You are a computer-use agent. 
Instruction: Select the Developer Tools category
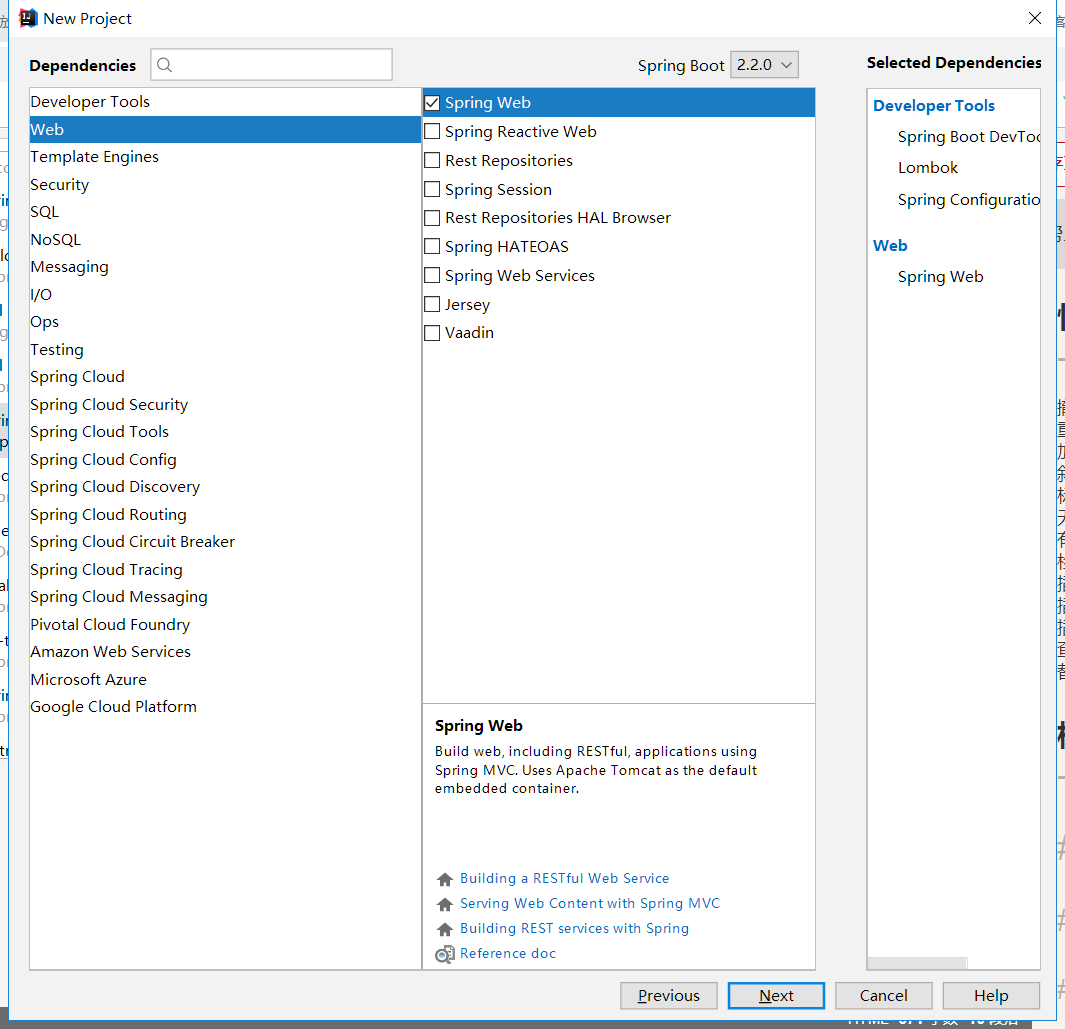click(225, 102)
